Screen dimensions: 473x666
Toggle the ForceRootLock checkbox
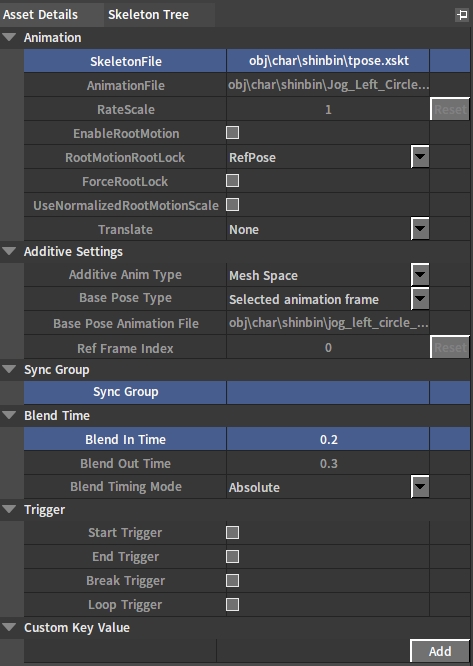[232, 181]
